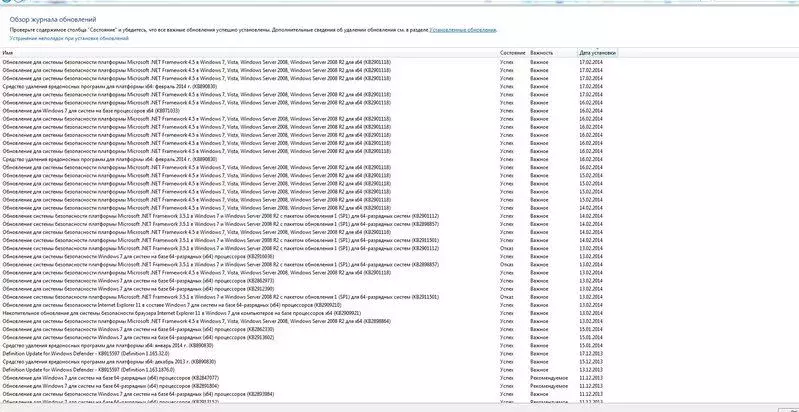
Task: Click 'Важное' cell in KB971033 row
Action: pyautogui.click(x=539, y=111)
